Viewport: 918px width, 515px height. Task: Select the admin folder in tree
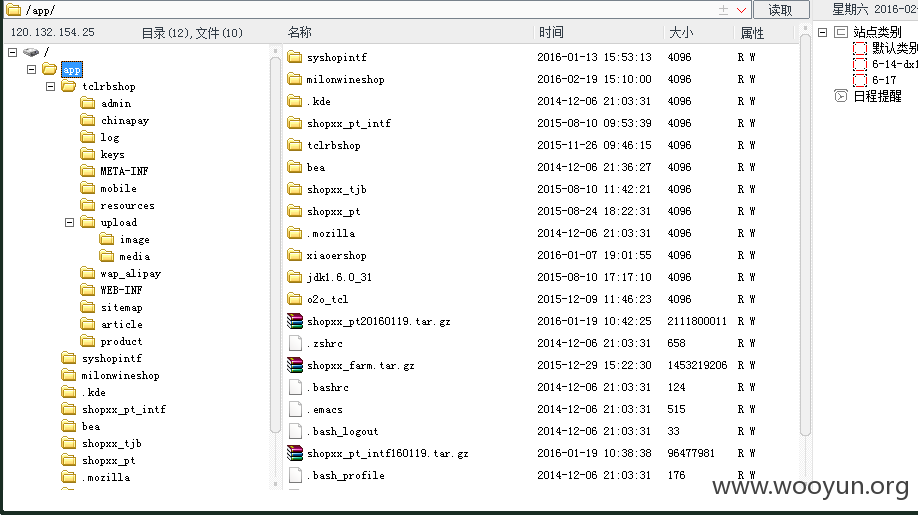pos(116,104)
